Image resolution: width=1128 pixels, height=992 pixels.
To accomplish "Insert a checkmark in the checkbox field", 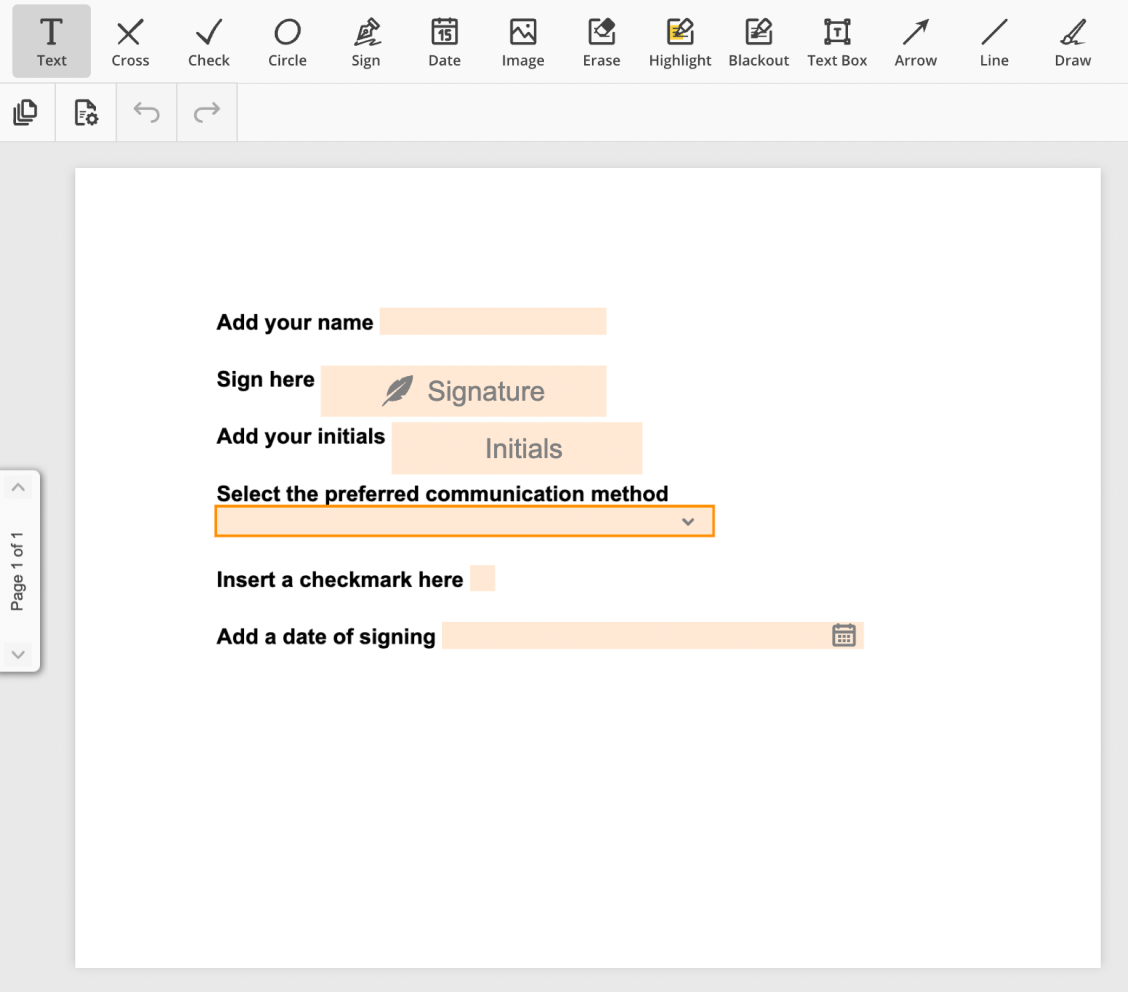I will (x=484, y=578).
